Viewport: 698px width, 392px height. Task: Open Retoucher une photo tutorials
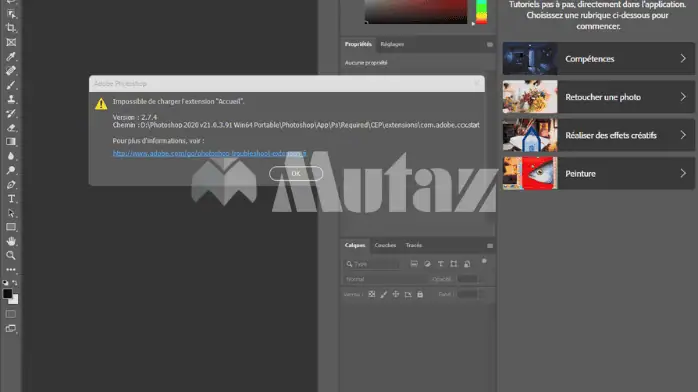coord(598,97)
